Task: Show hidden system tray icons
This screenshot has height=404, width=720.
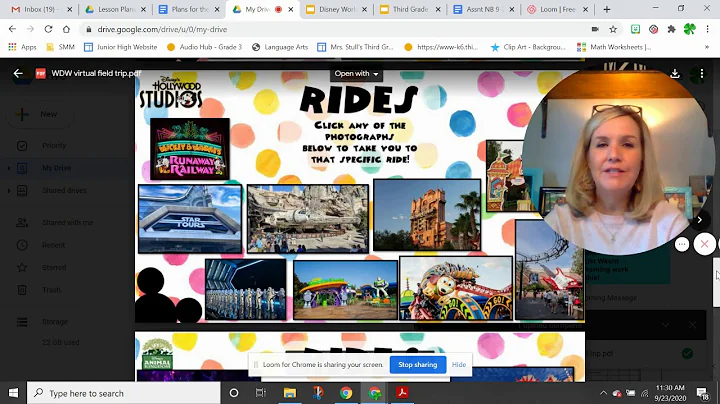Action: (603, 393)
